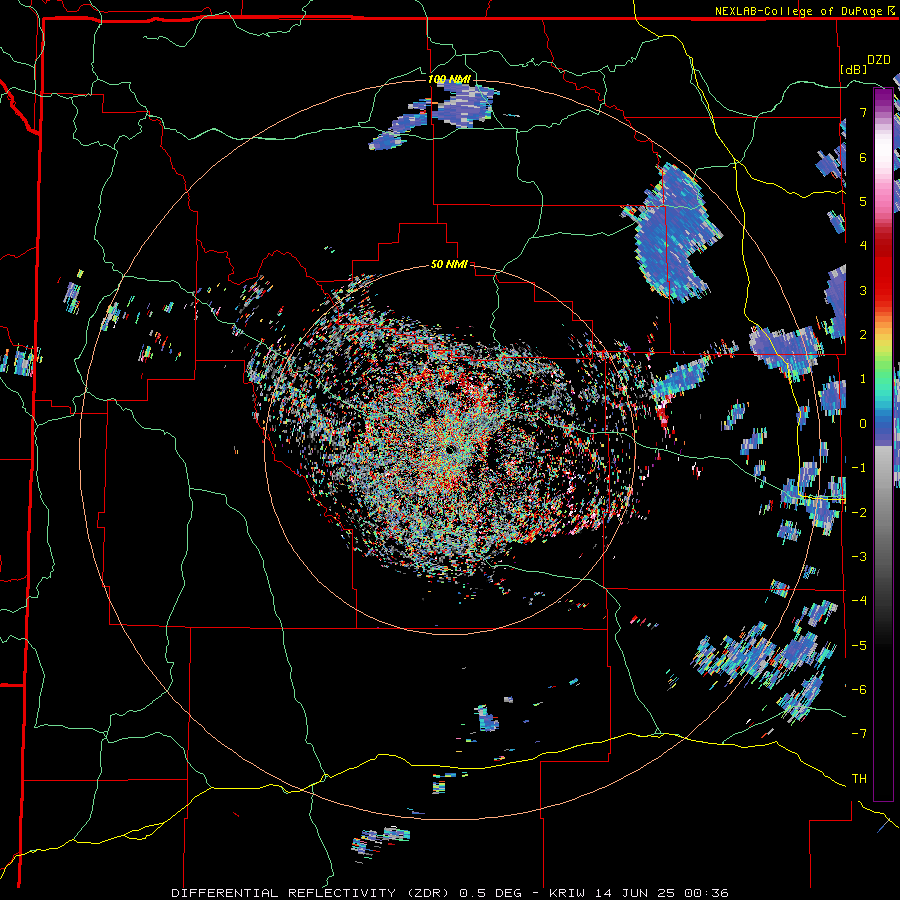Click the TH threshold label on the scale

[x=859, y=779]
